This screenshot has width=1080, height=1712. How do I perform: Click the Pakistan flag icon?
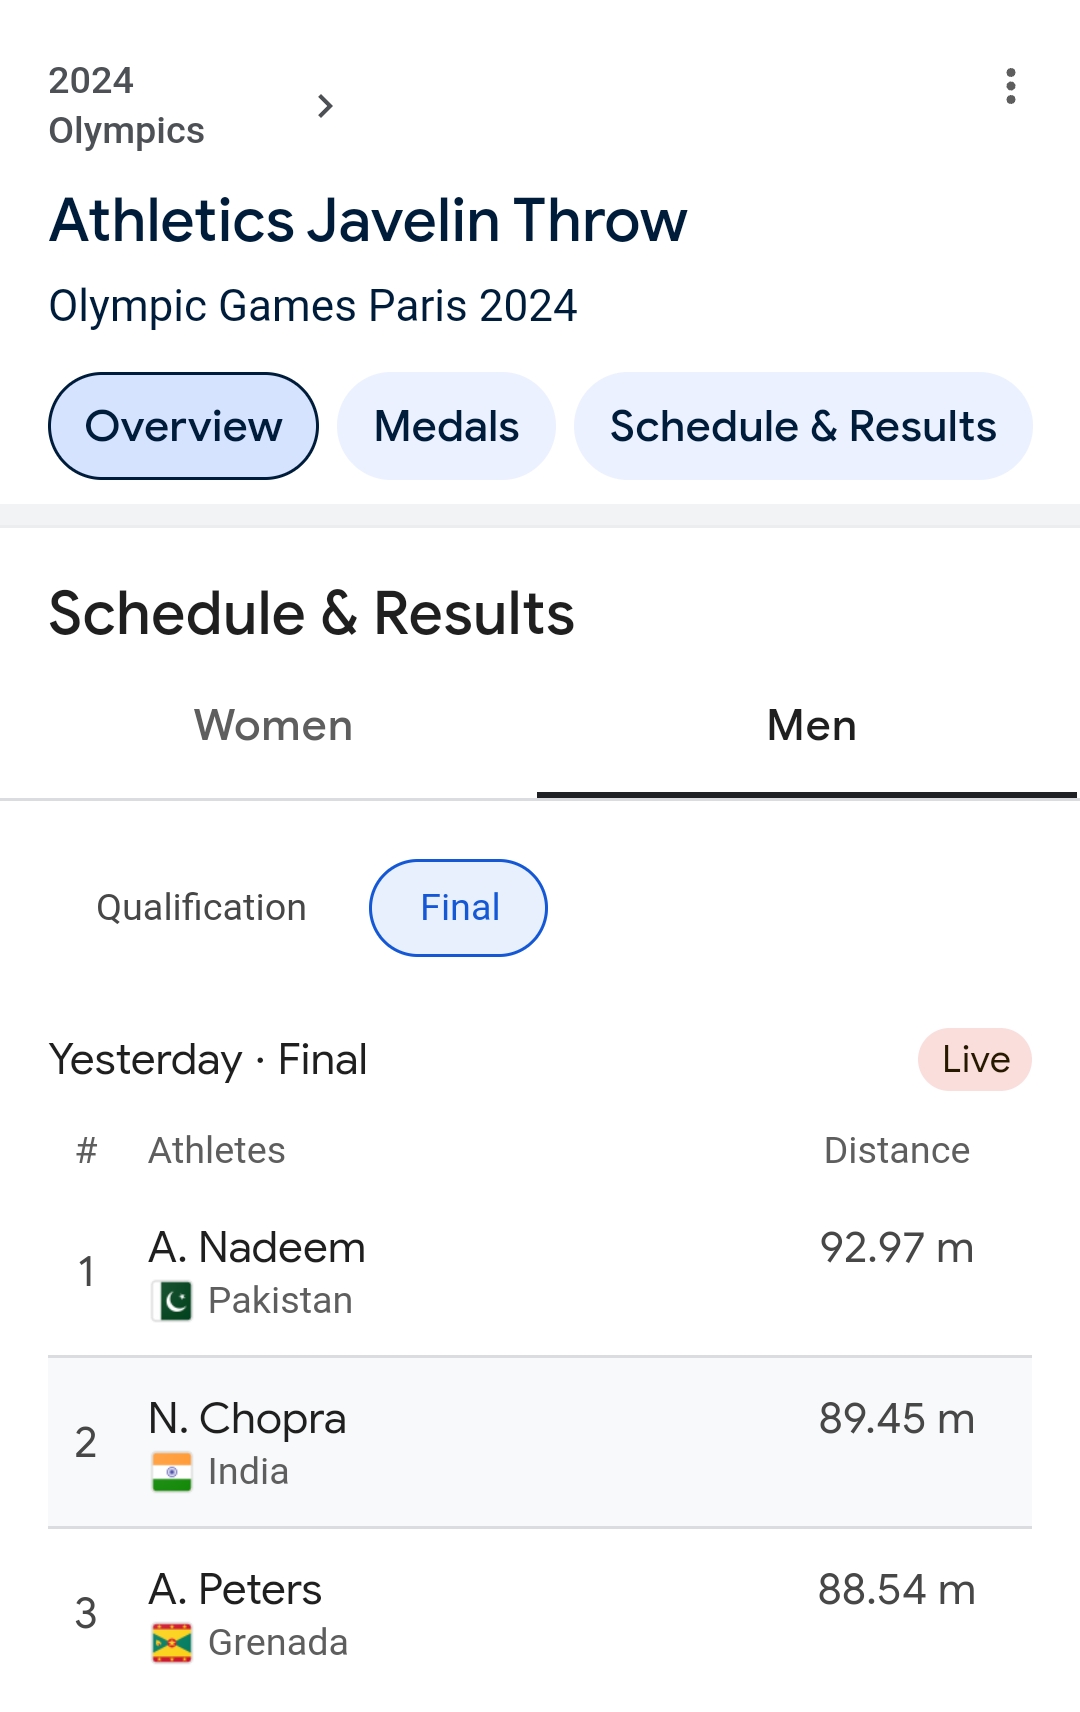click(x=172, y=1301)
